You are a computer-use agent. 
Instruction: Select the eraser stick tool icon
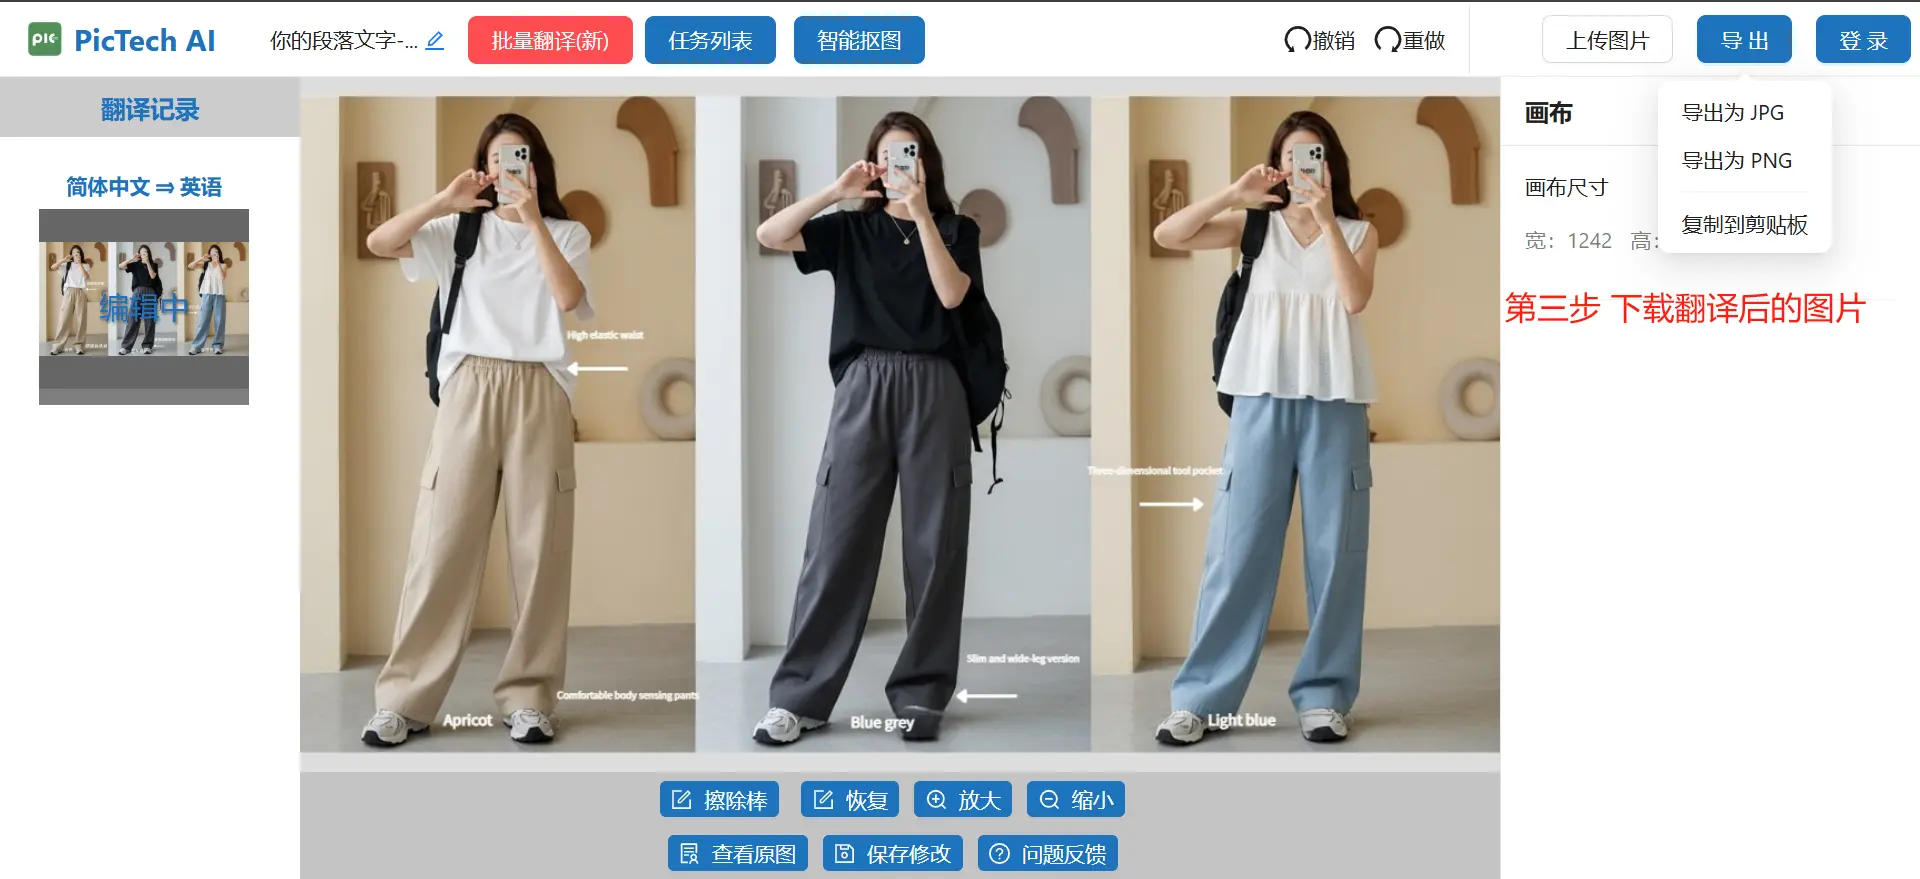click(x=682, y=800)
